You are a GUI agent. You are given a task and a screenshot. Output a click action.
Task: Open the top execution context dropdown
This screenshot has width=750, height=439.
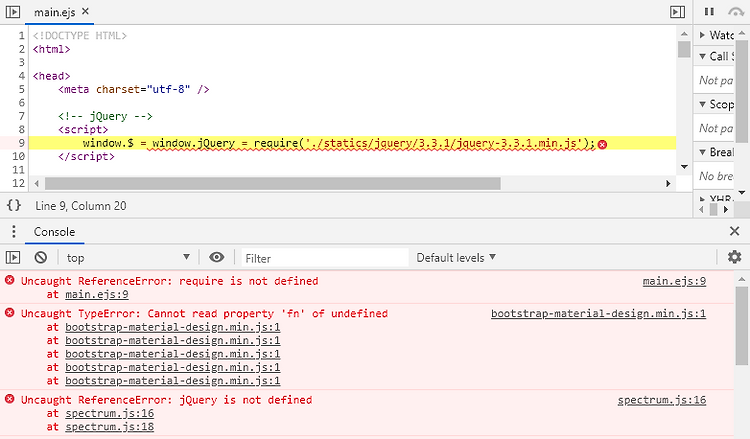coord(128,258)
